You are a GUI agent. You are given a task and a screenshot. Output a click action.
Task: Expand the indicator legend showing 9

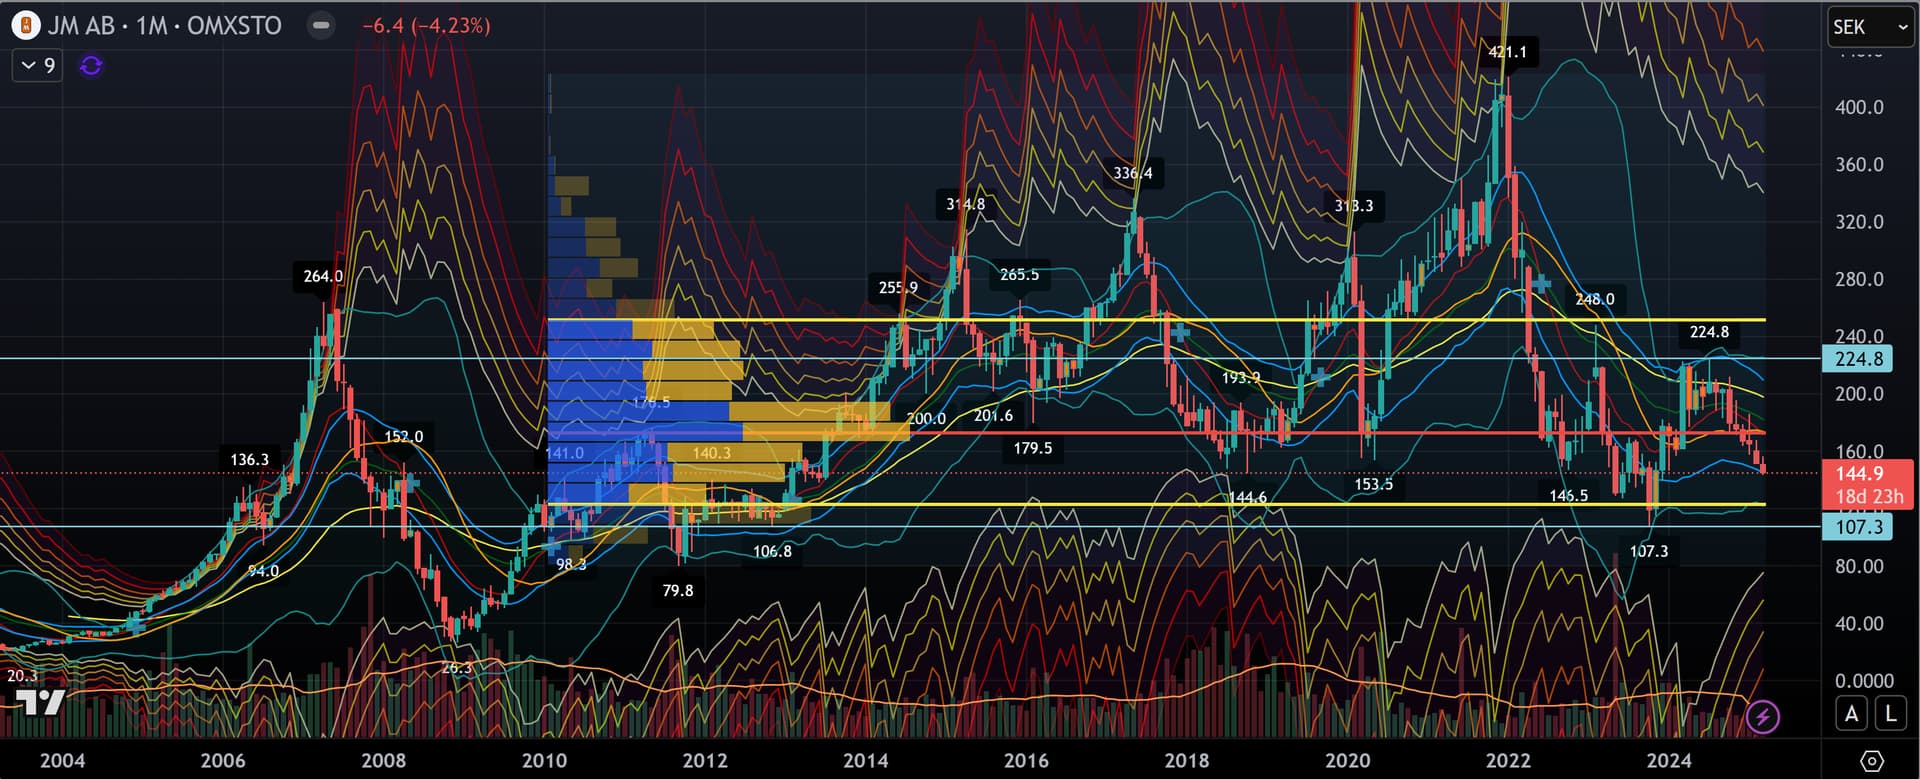click(38, 66)
